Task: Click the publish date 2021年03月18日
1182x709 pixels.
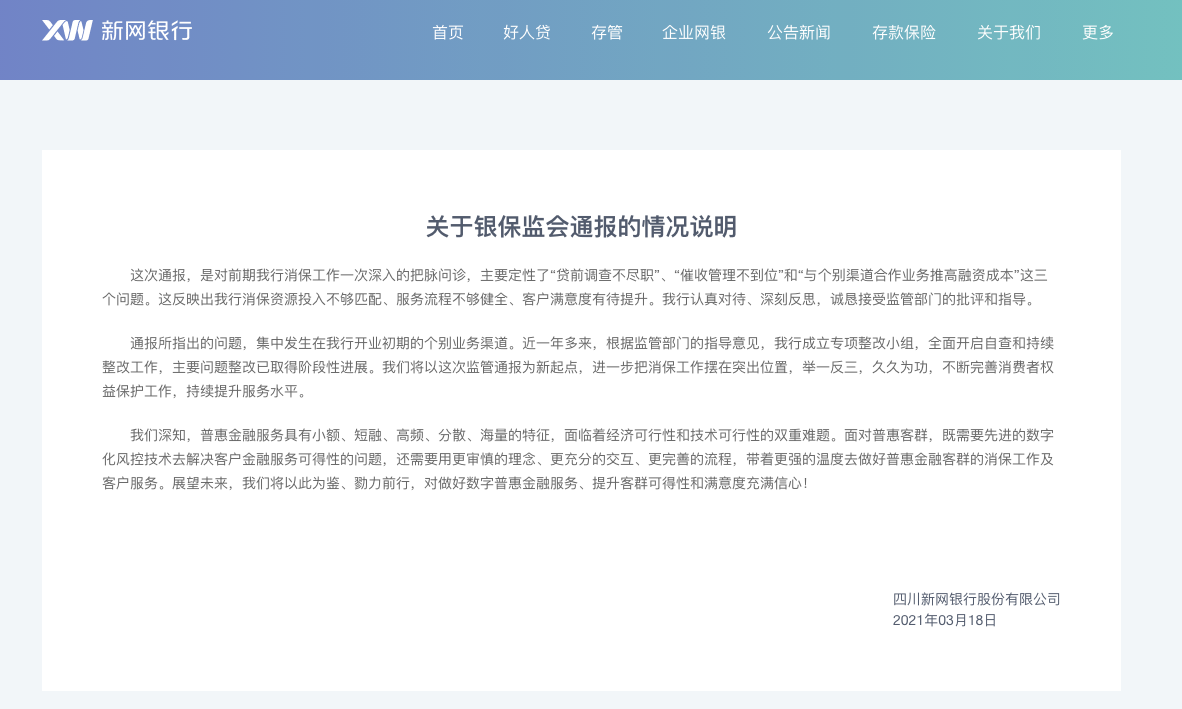Action: pos(945,620)
